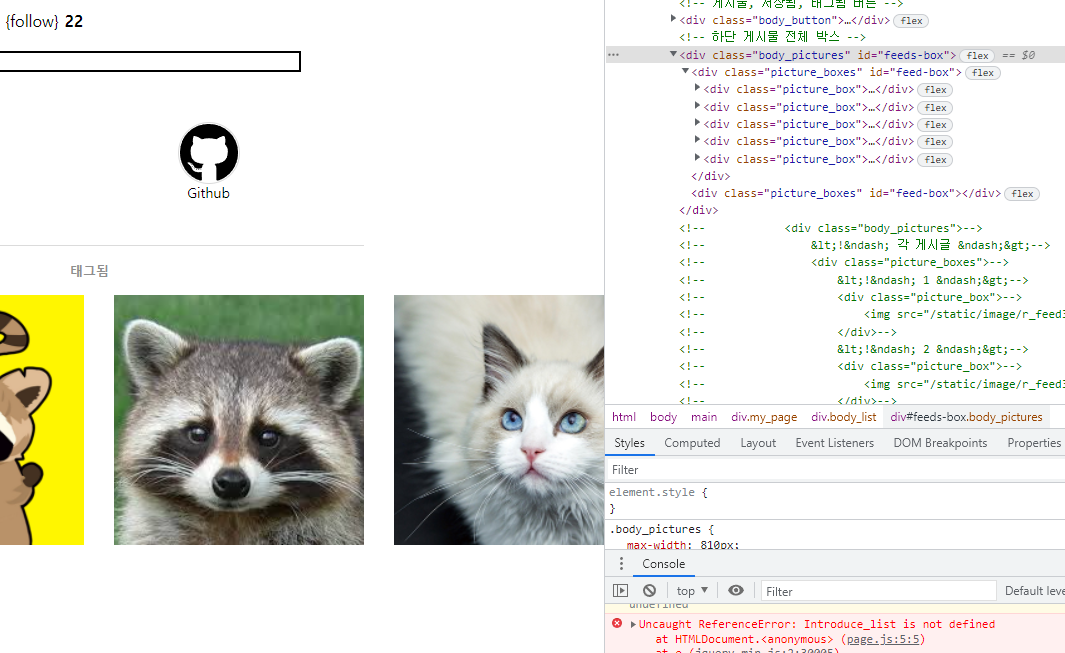Screen dimensions: 1065x653
Task: Open the console sidebar toggle icon
Action: [x=620, y=590]
